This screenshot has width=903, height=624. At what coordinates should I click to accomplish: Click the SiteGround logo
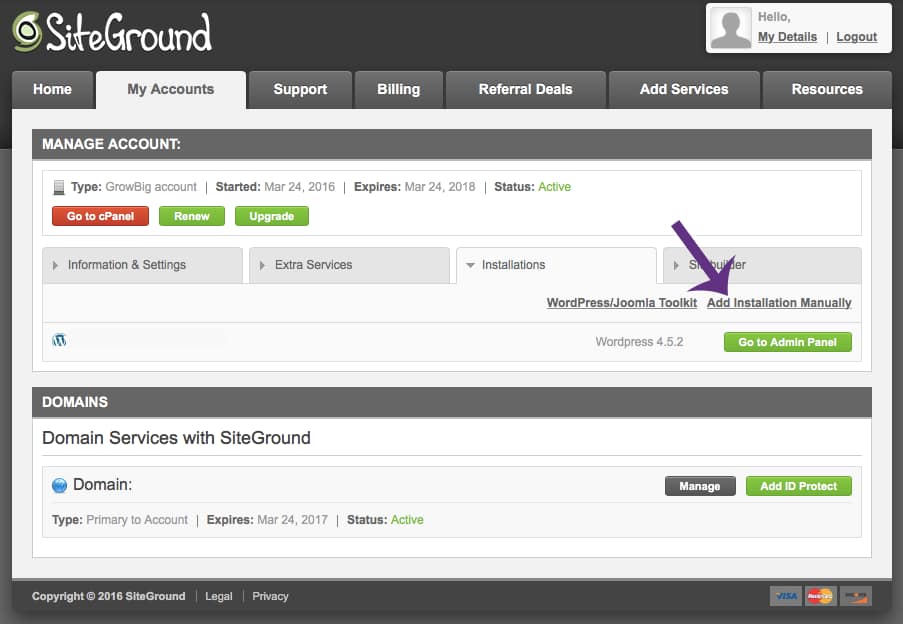[x=112, y=32]
